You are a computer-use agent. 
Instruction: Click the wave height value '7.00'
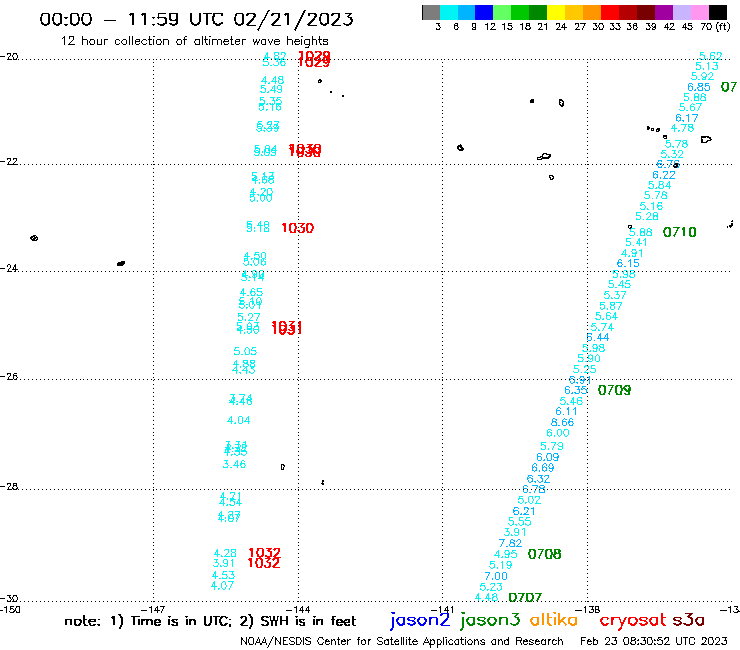coord(496,576)
